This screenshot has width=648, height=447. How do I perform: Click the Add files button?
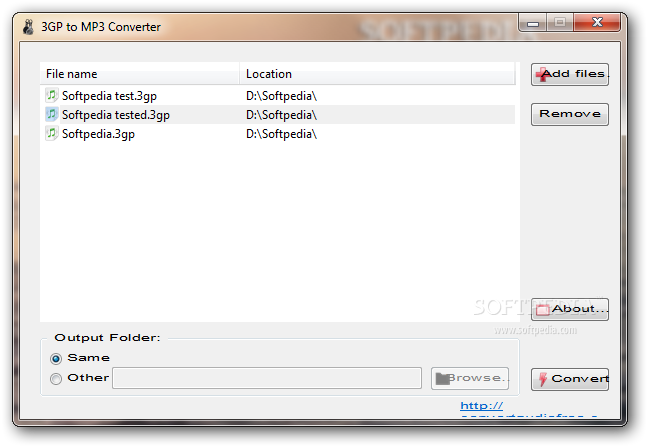coord(569,74)
